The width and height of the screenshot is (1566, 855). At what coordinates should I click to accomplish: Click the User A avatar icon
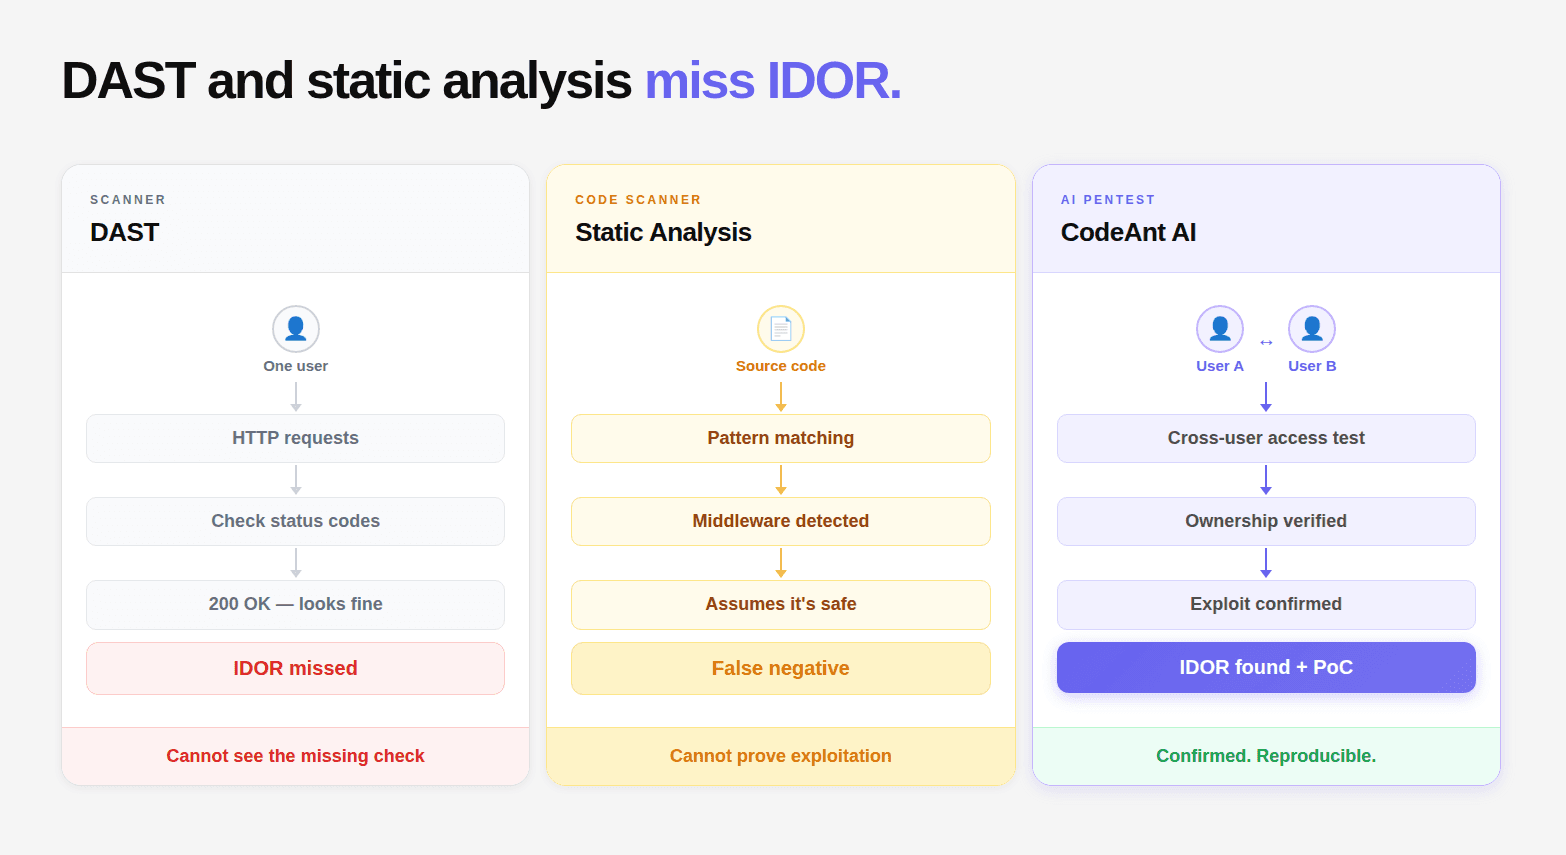point(1220,329)
